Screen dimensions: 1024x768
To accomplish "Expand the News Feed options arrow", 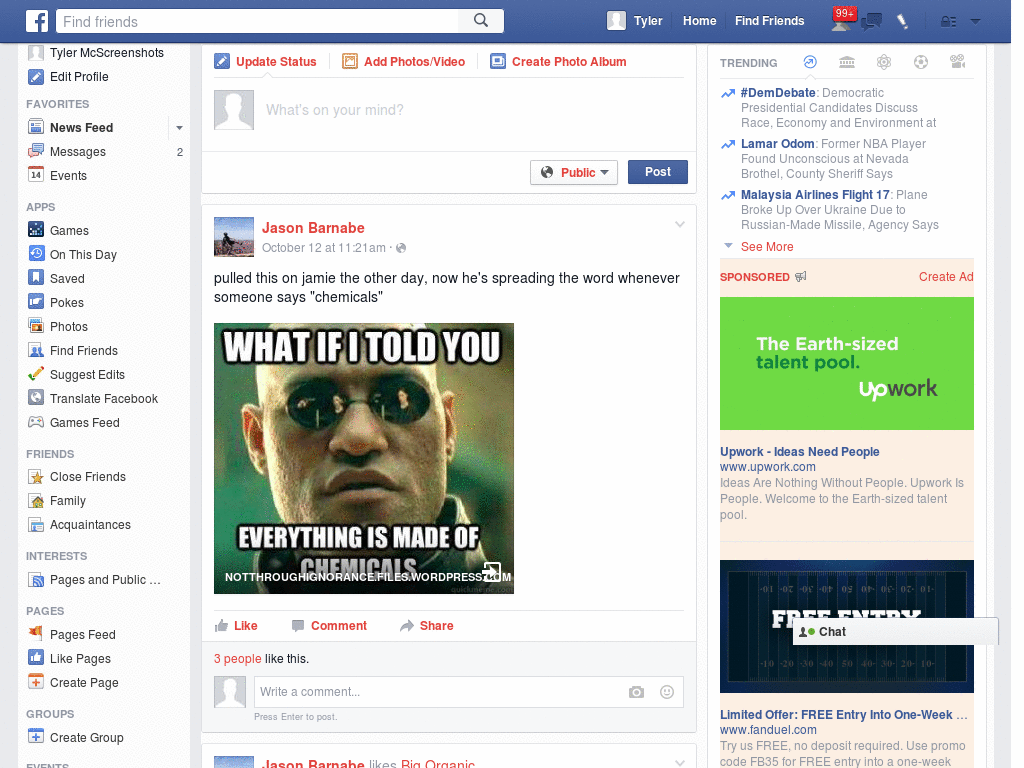I will click(179, 128).
